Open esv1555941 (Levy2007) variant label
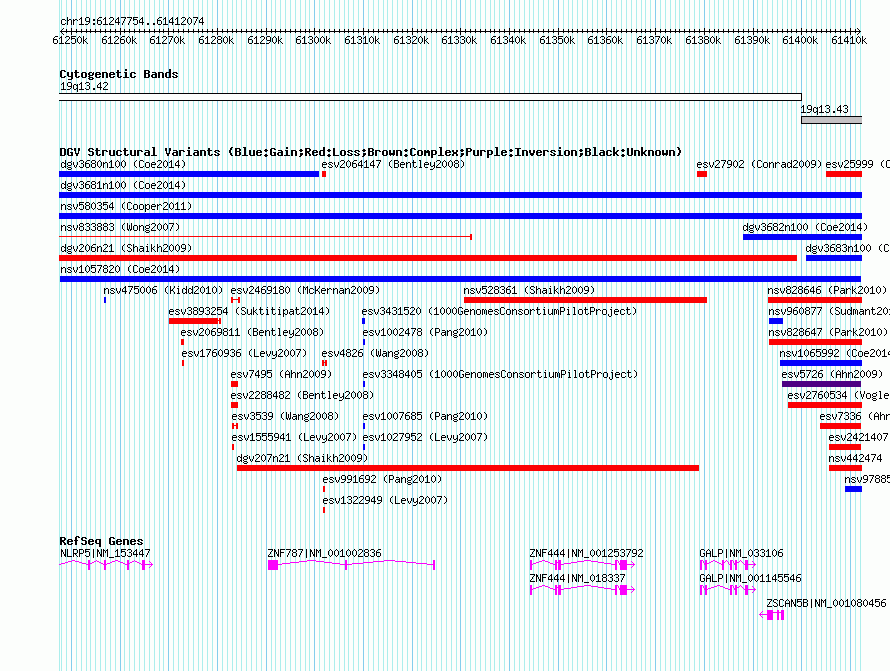The width and height of the screenshot is (890, 671). pyautogui.click(x=294, y=437)
